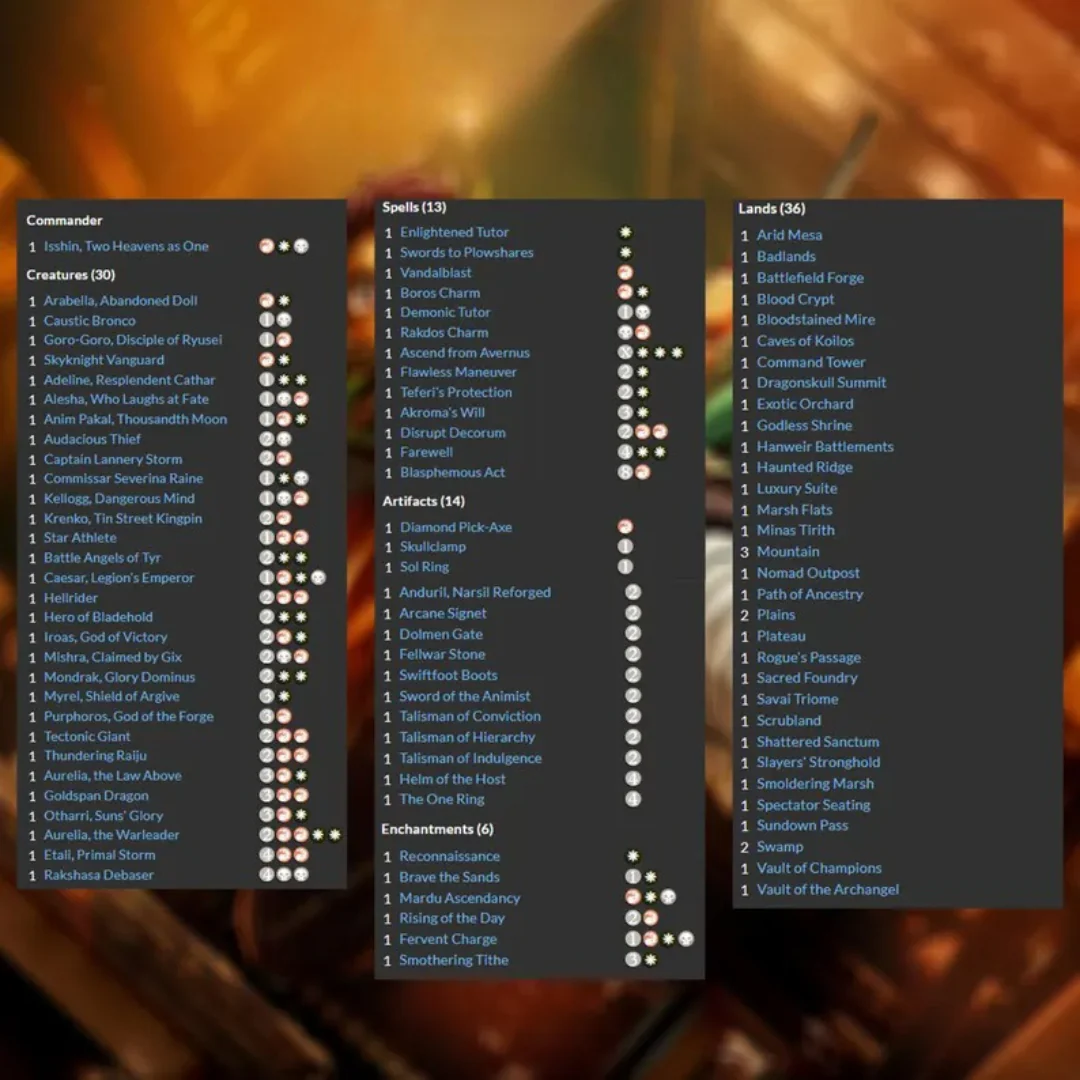Open the Isshin, Two Heavens as One card link

(x=126, y=246)
